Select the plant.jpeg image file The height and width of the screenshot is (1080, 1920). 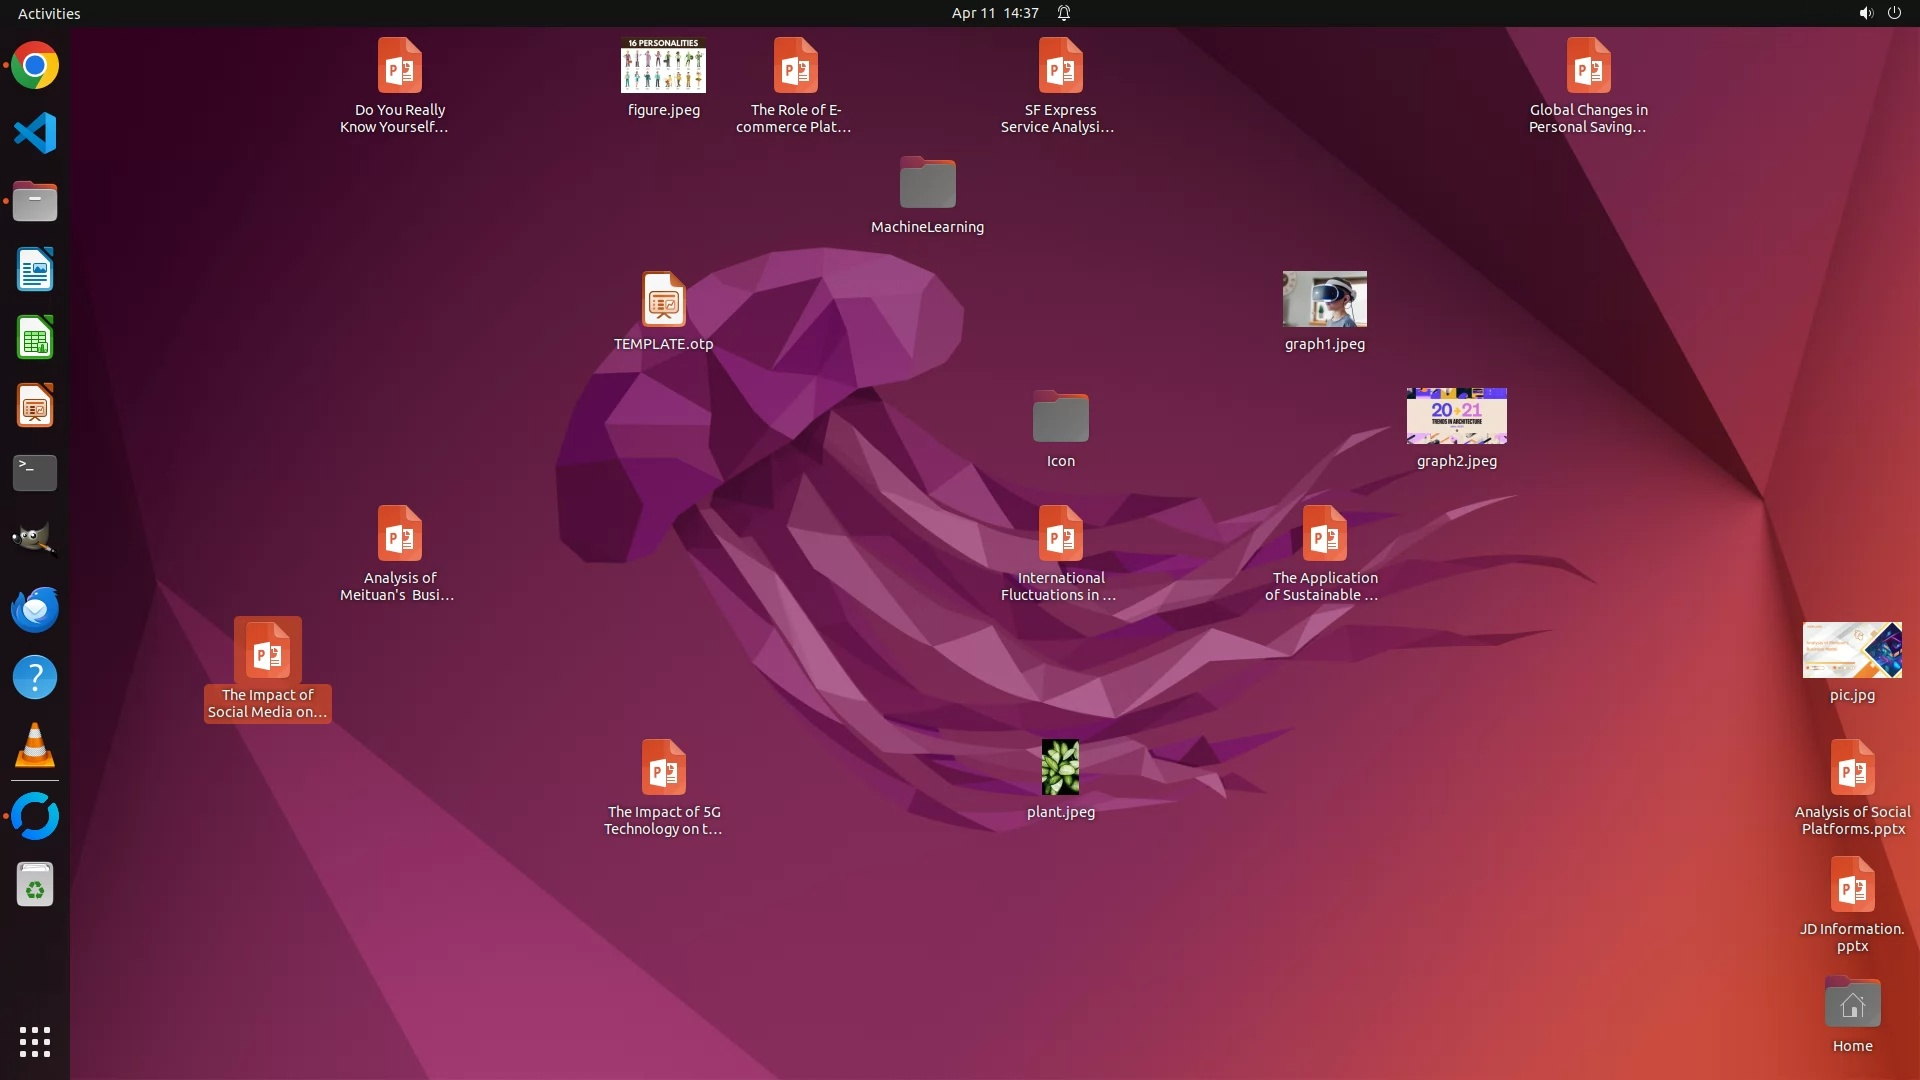click(x=1060, y=767)
